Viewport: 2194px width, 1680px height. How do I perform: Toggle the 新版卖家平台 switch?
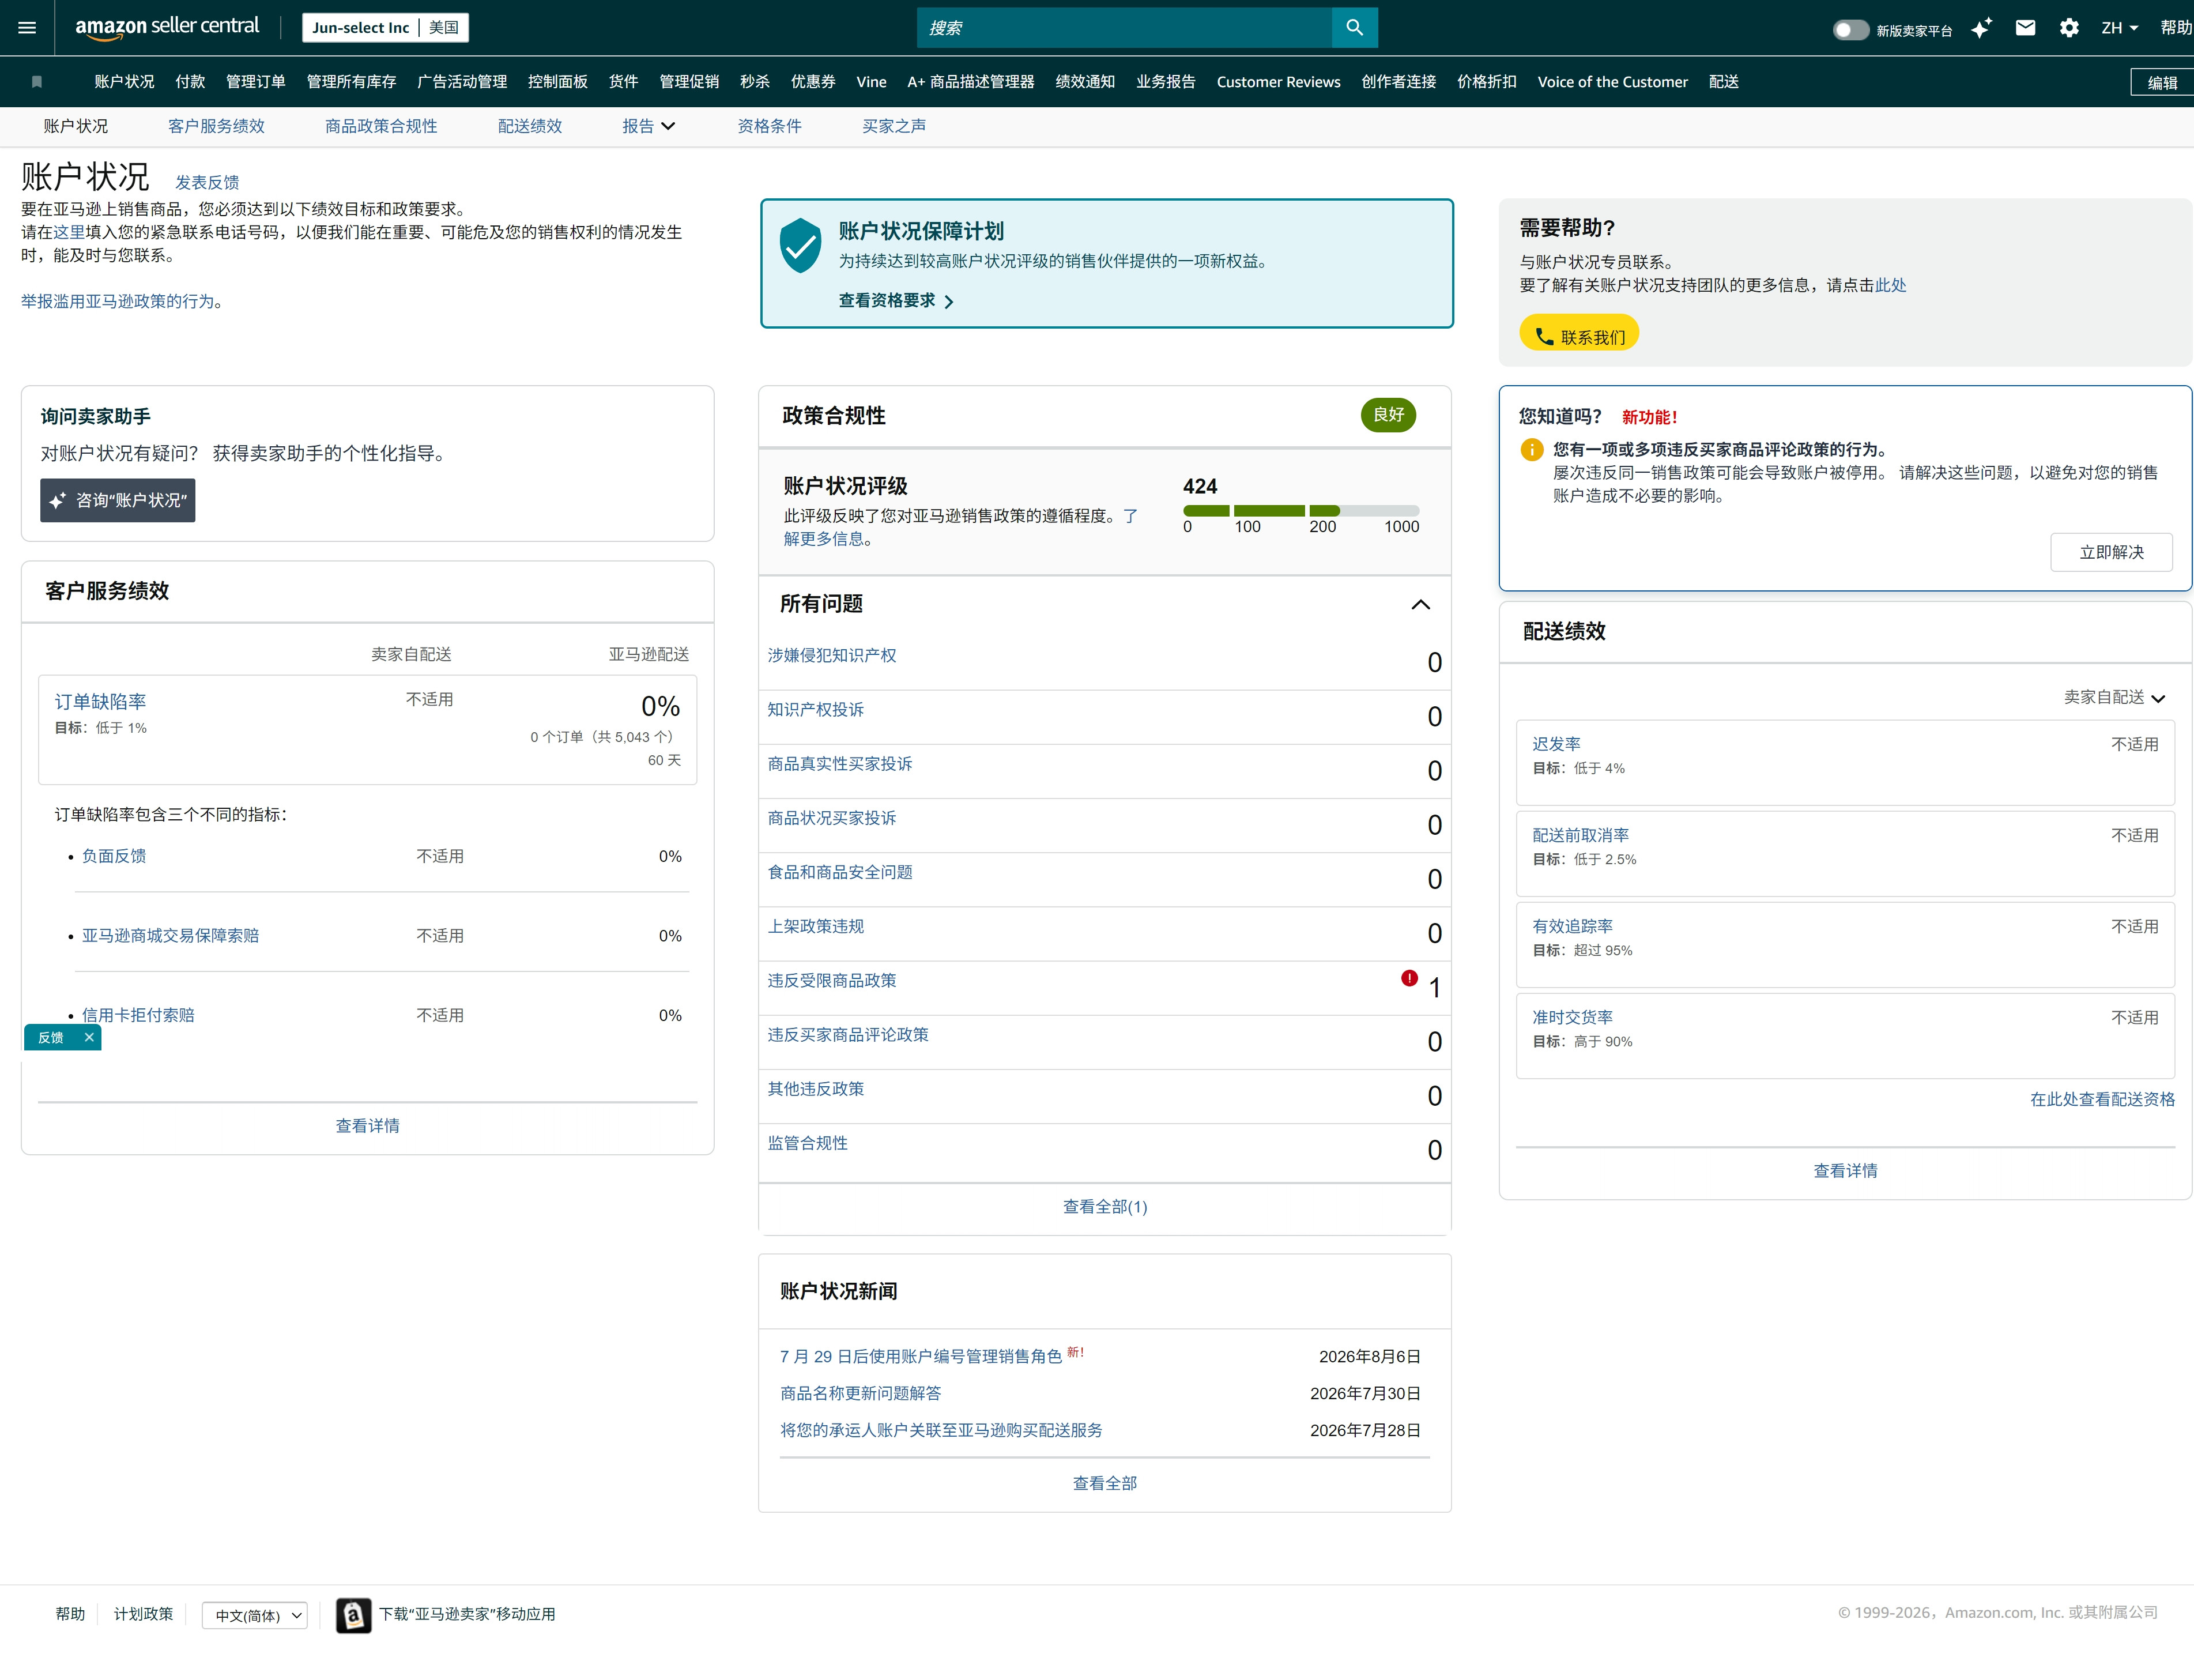pos(1850,30)
